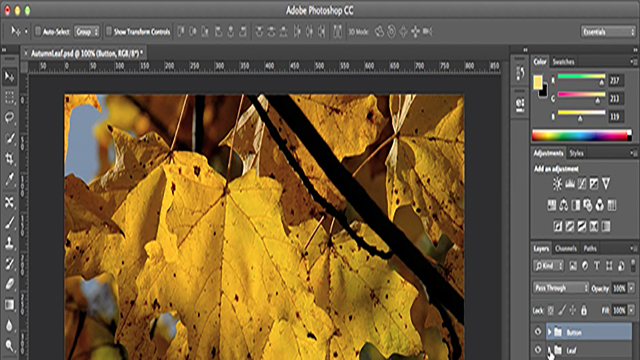Toggle lock image pixels
This screenshot has height=360, width=640.
click(562, 311)
